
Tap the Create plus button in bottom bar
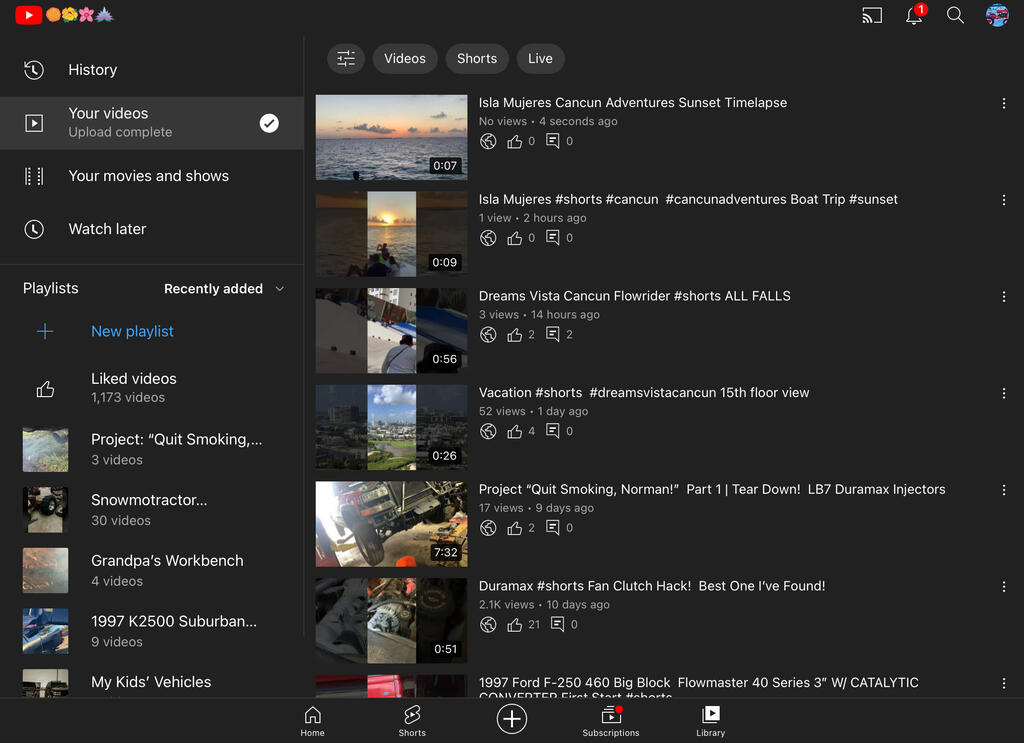coord(512,718)
